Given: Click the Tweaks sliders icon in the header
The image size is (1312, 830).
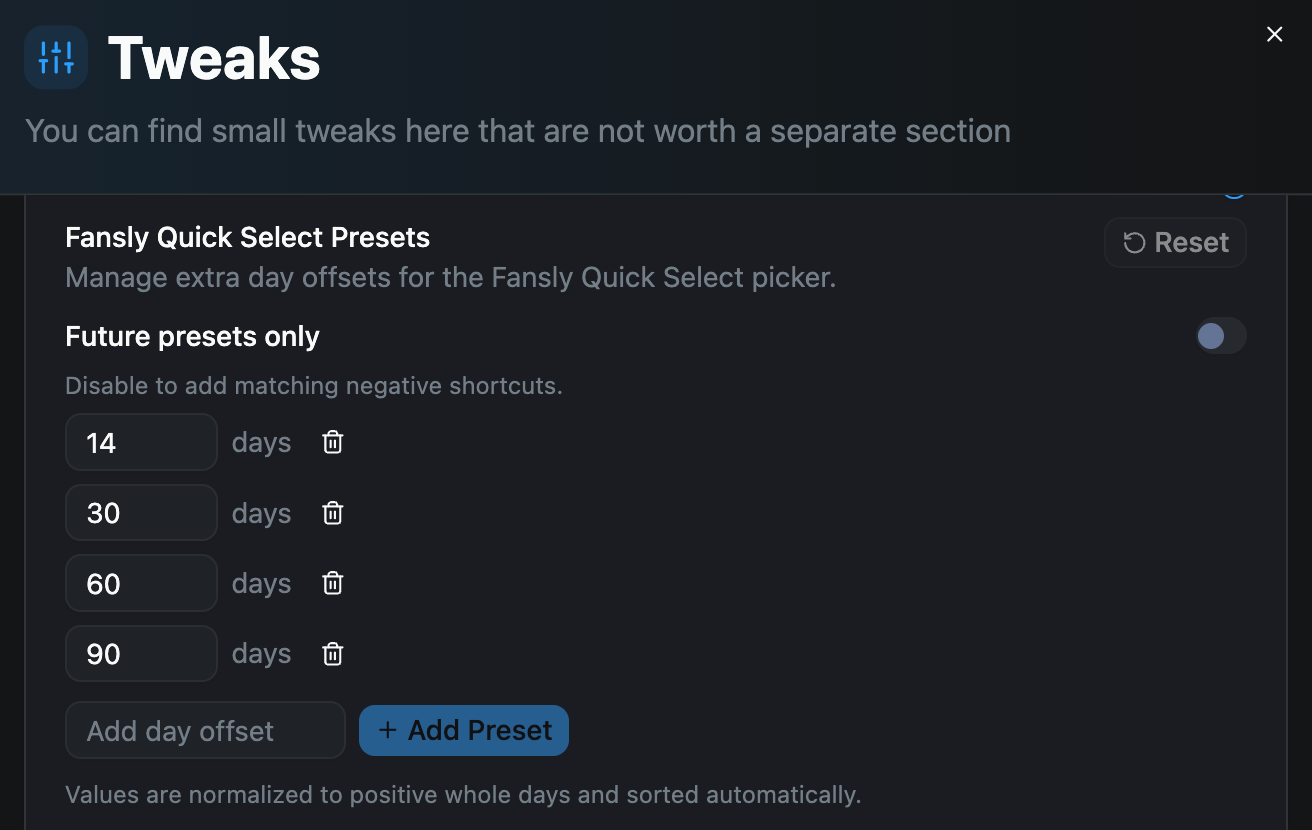Looking at the screenshot, I should coord(55,57).
